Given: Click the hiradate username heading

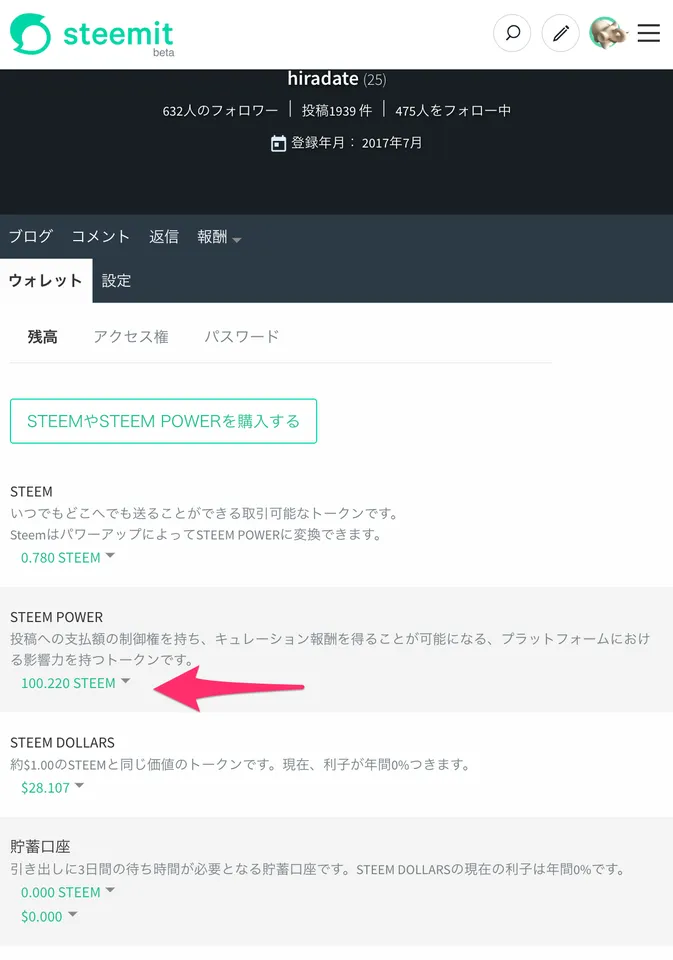Looking at the screenshot, I should point(323,78).
